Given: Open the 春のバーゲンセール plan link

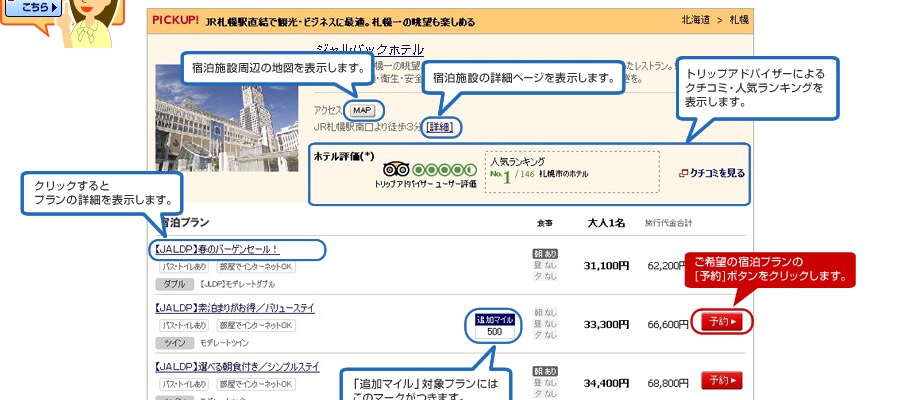Looking at the screenshot, I should point(216,249).
